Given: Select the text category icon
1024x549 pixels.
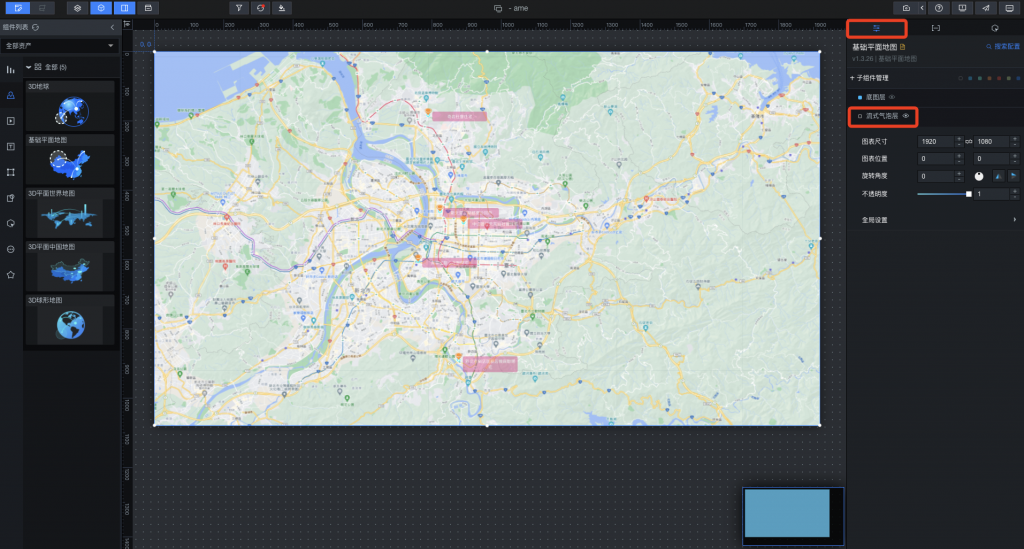Looking at the screenshot, I should coord(10,146).
